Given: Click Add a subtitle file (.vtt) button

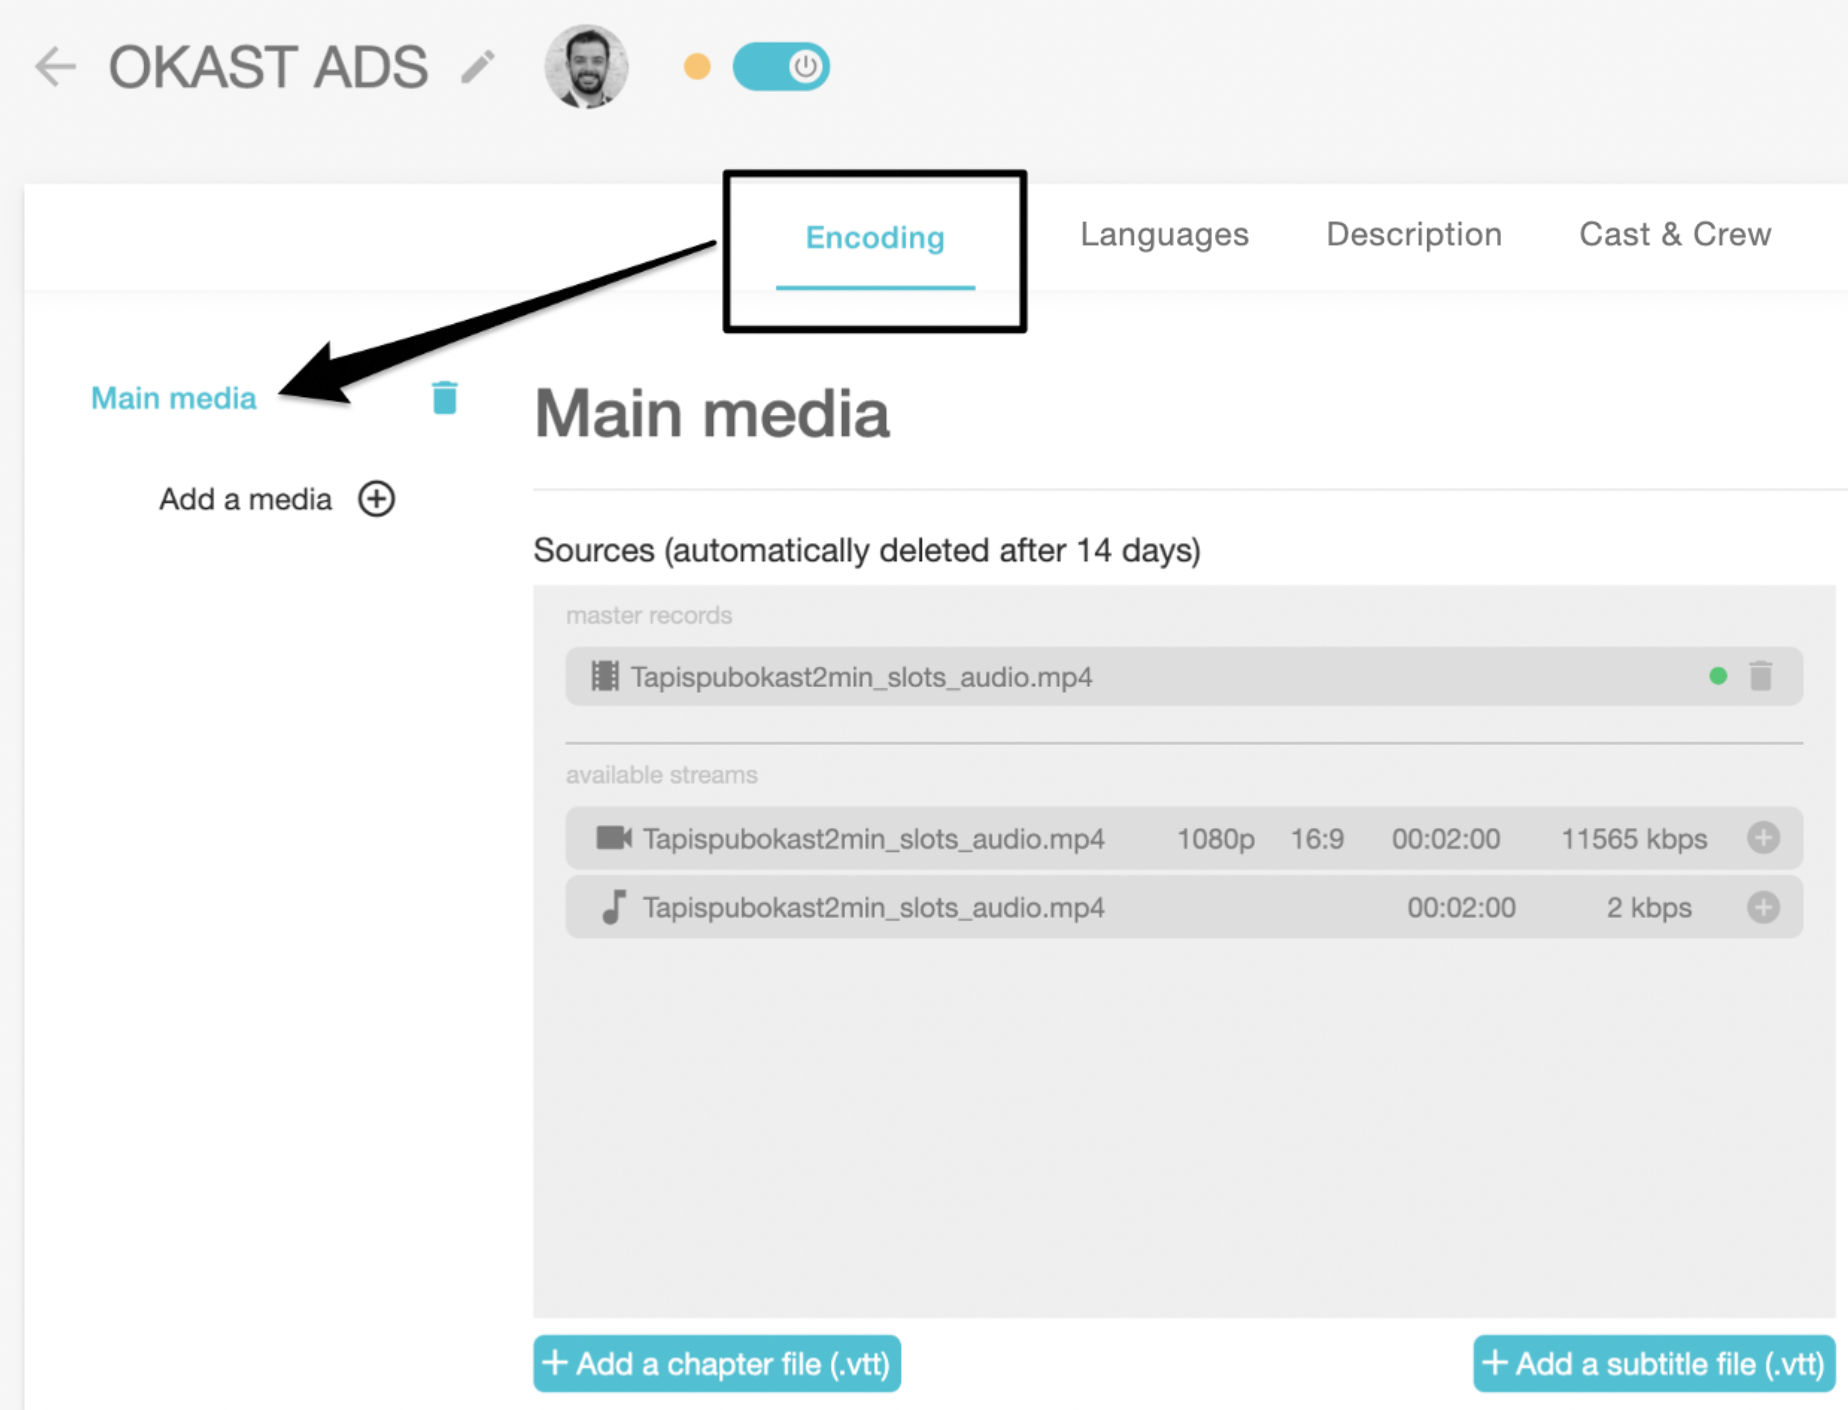Looking at the screenshot, I should 1654,1364.
